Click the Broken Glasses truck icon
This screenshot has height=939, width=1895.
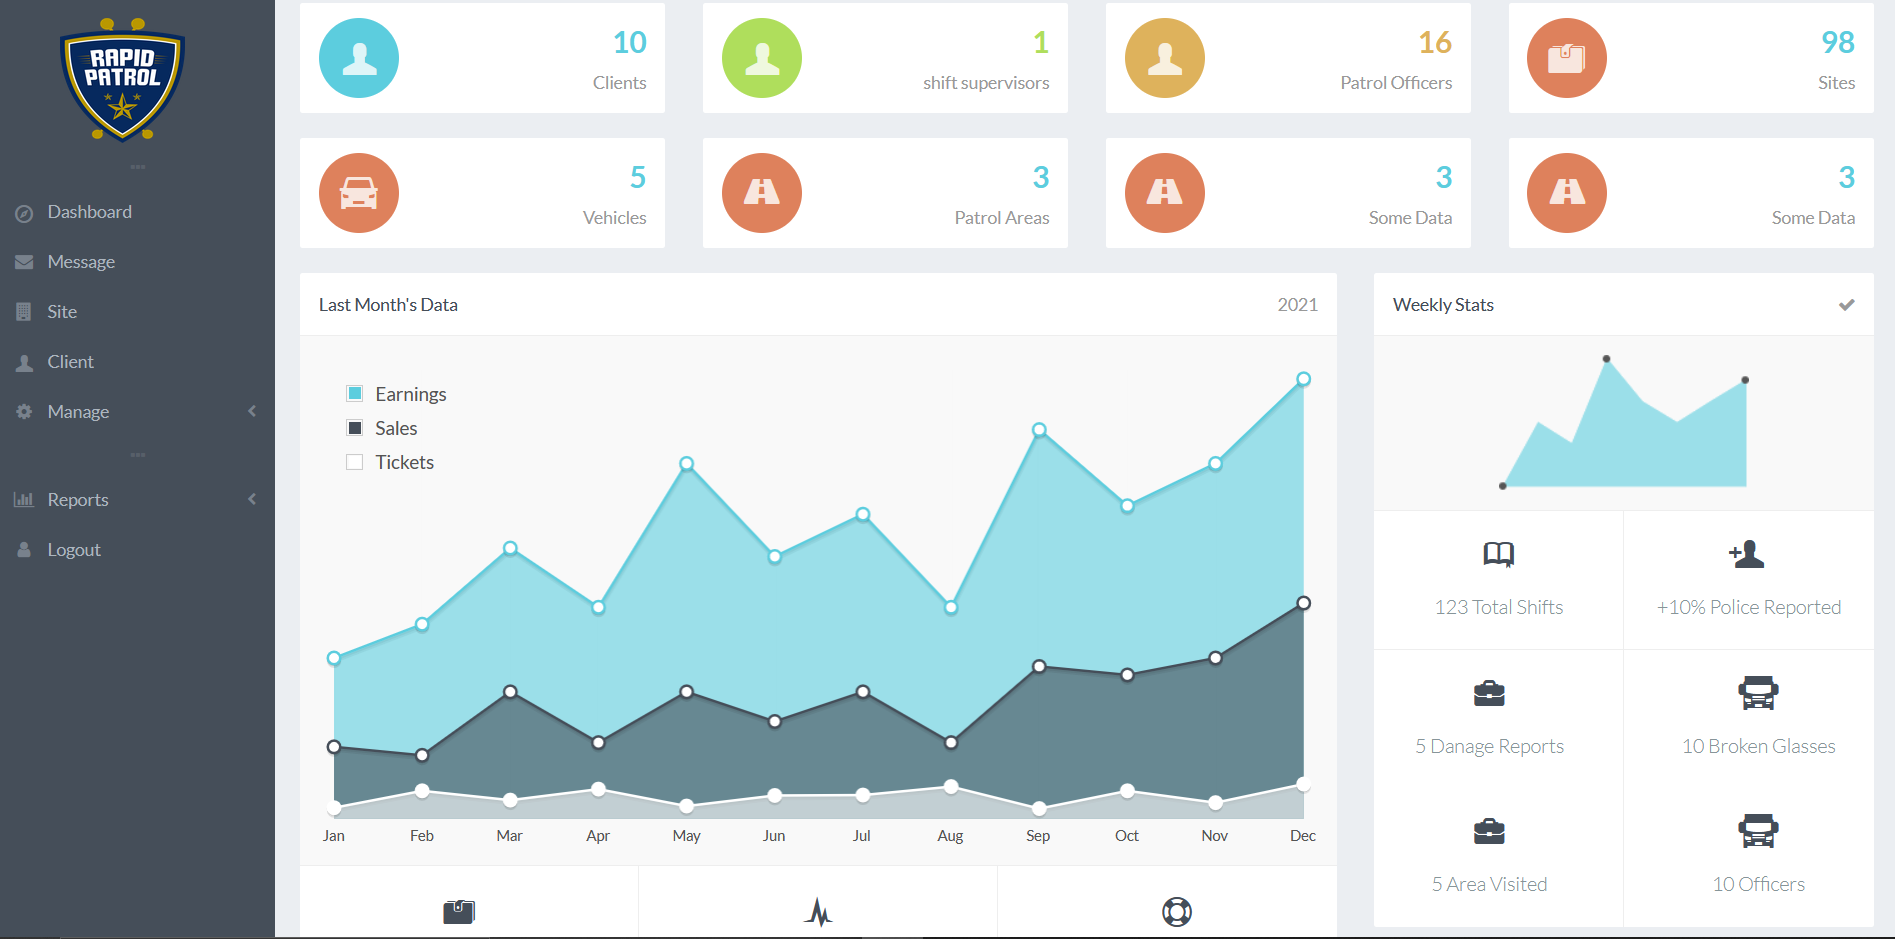[1758, 693]
